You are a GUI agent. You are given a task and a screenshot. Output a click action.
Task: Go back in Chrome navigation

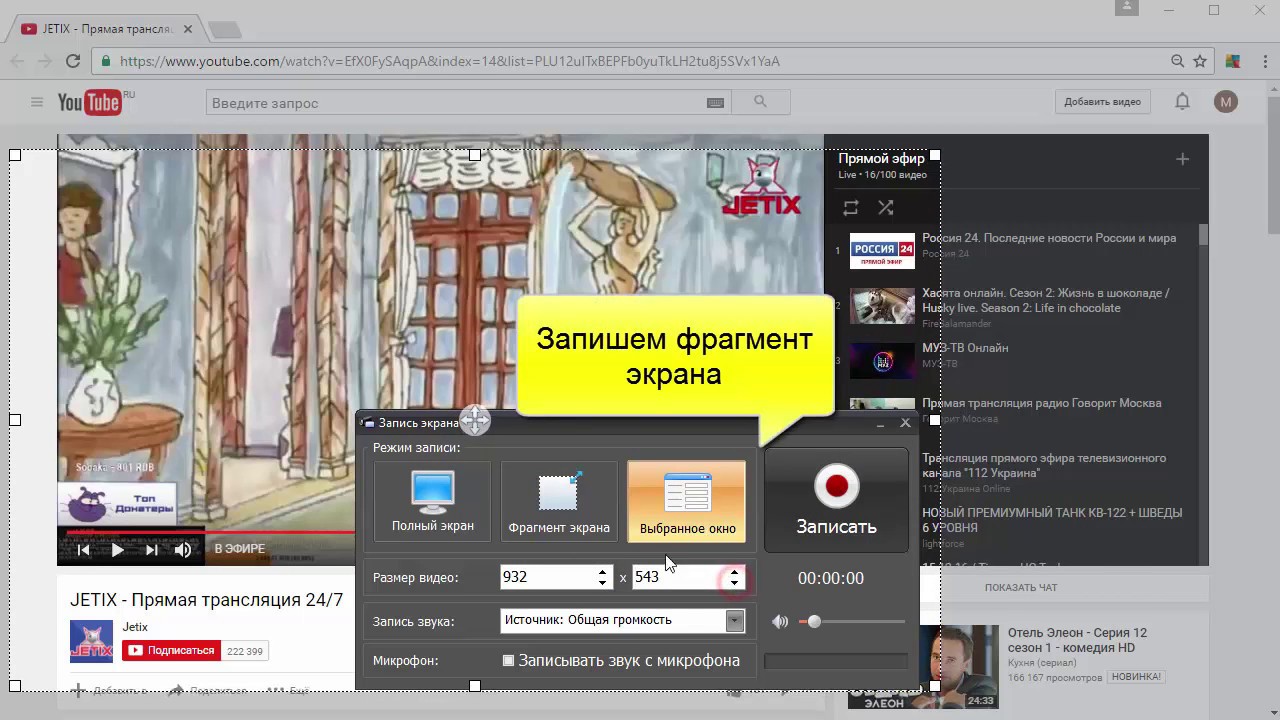pos(17,61)
